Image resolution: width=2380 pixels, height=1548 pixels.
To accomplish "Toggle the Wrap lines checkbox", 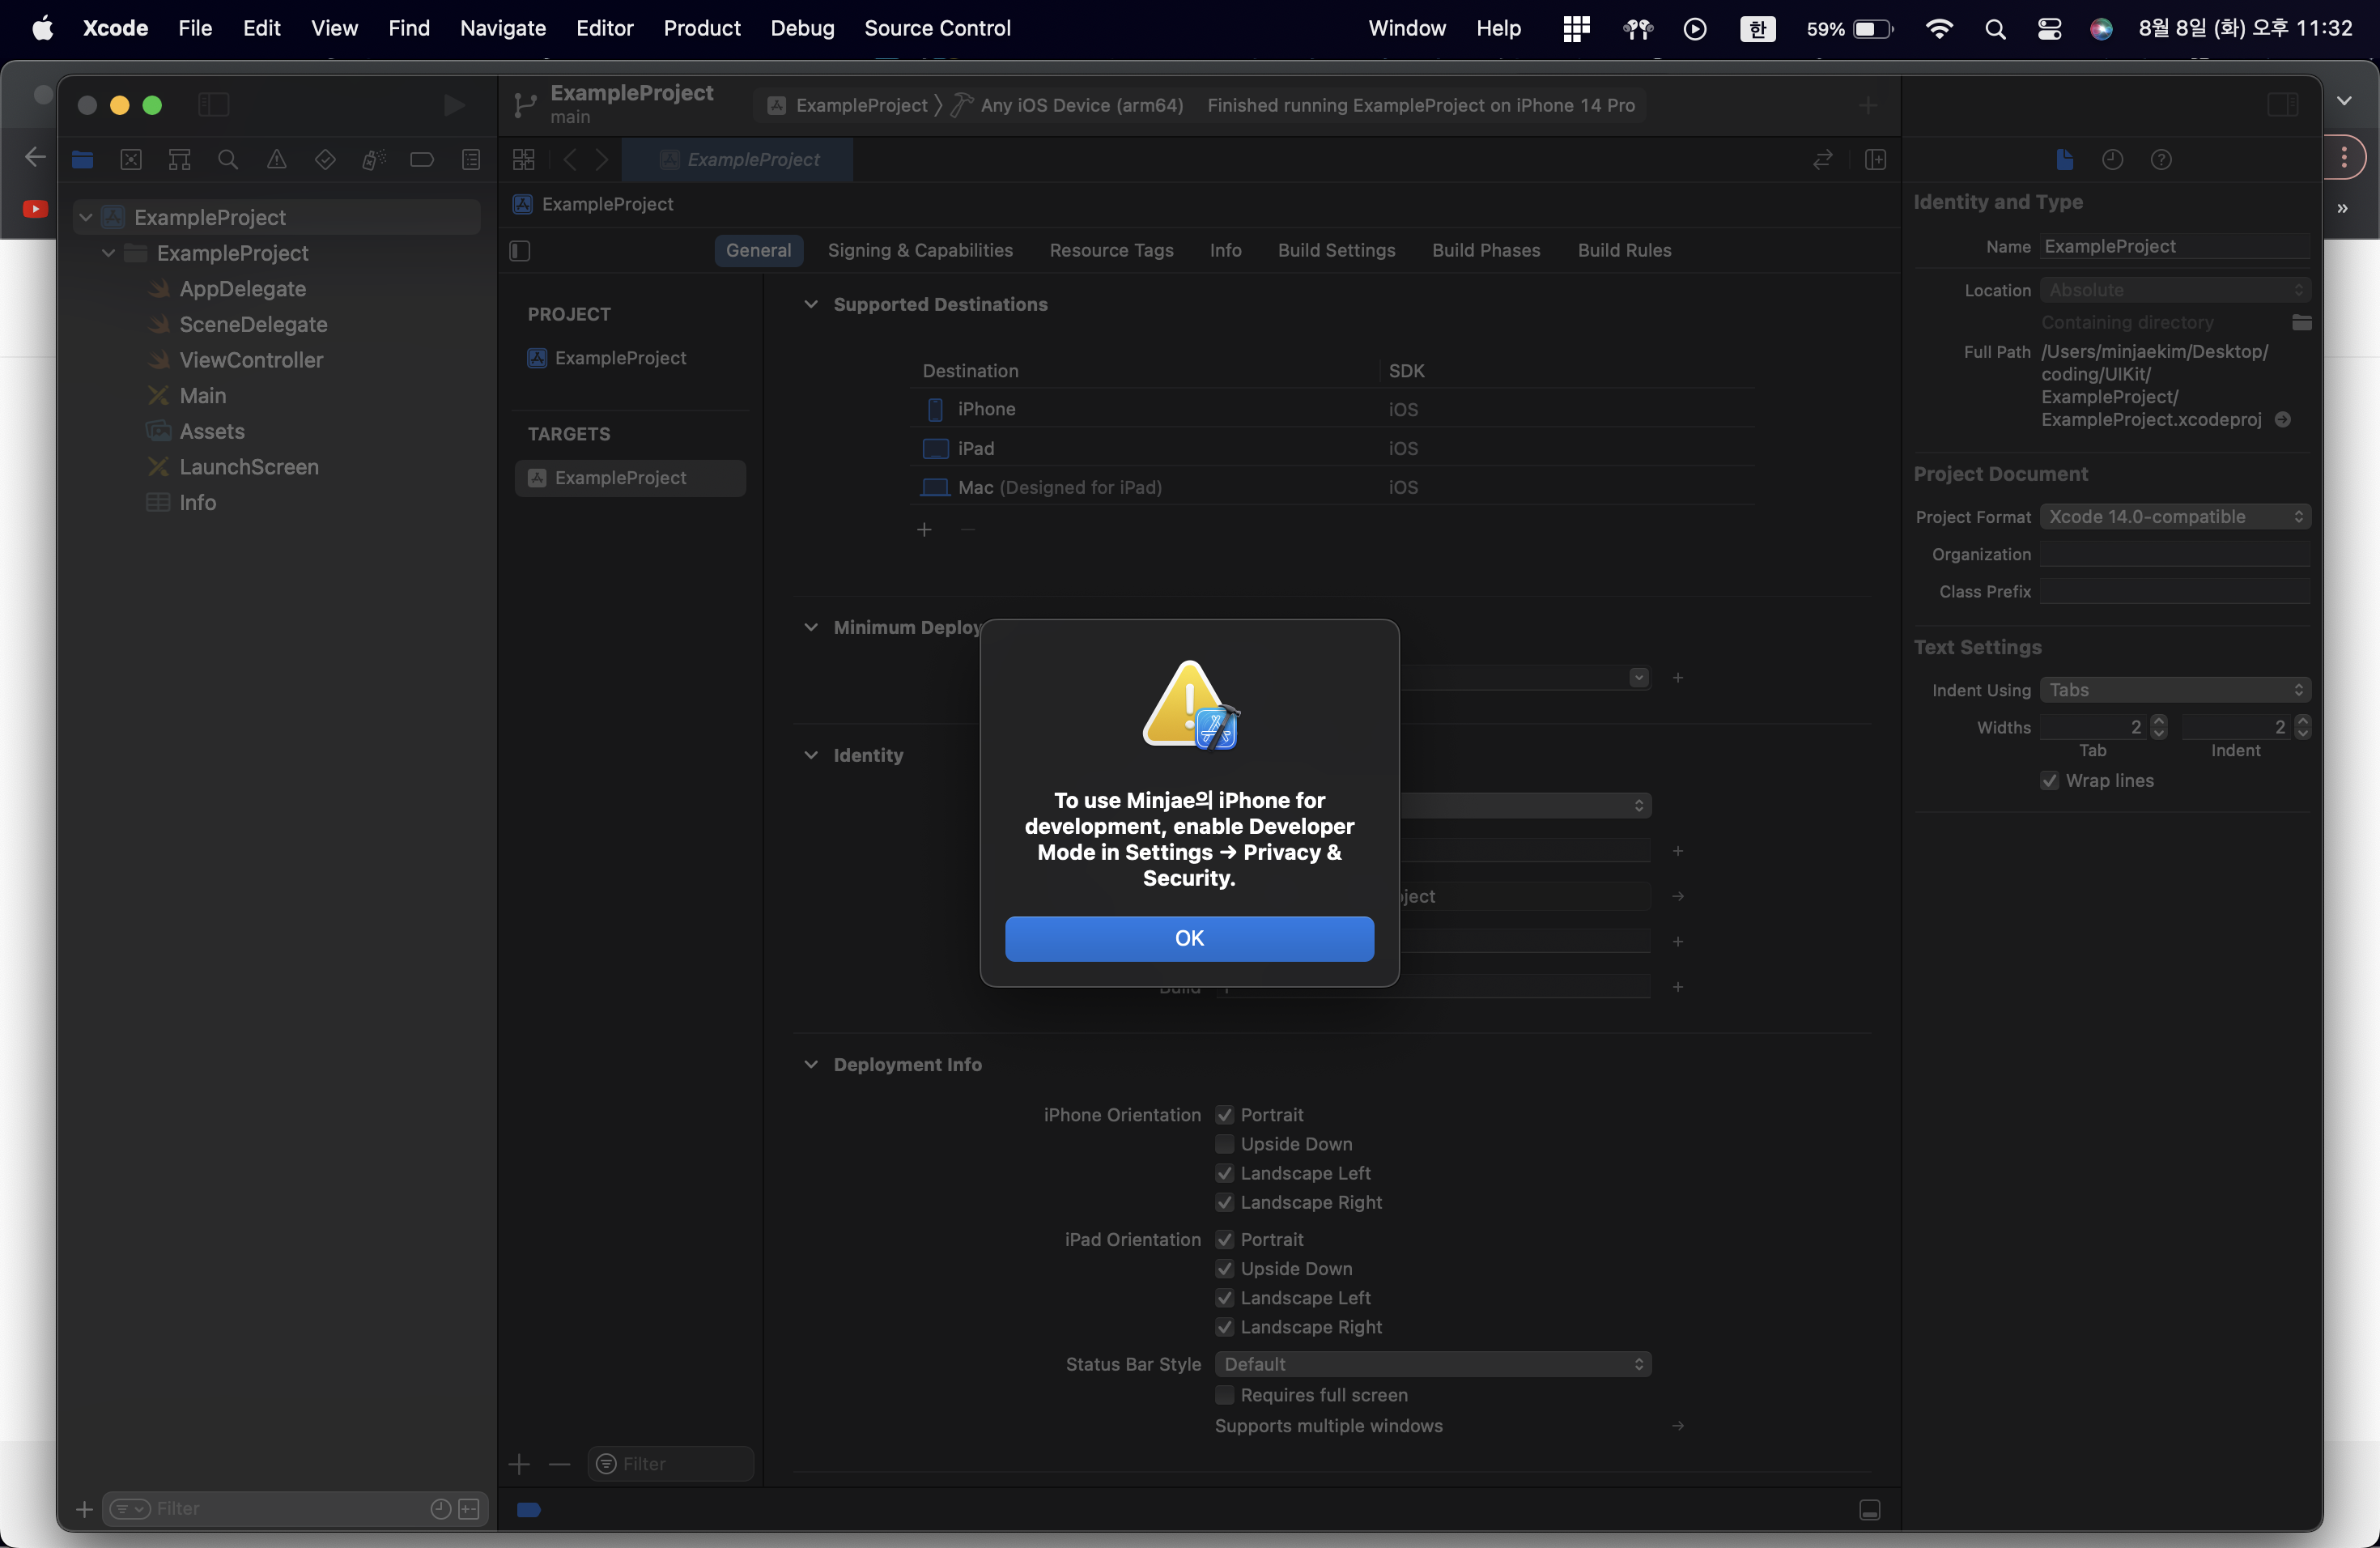I will point(2049,781).
